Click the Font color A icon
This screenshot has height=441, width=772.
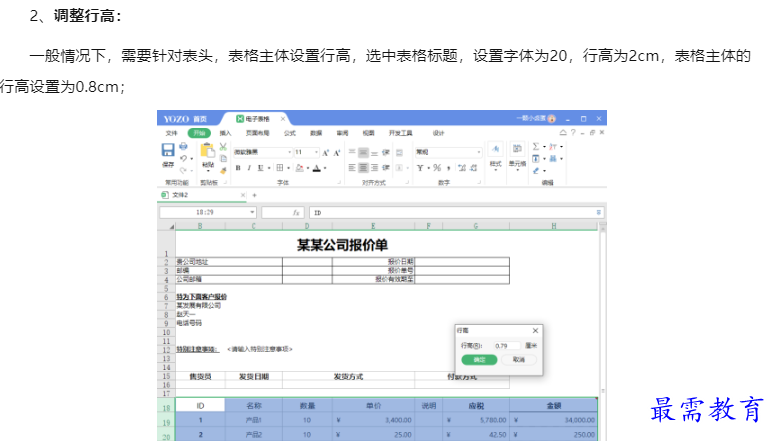point(317,168)
